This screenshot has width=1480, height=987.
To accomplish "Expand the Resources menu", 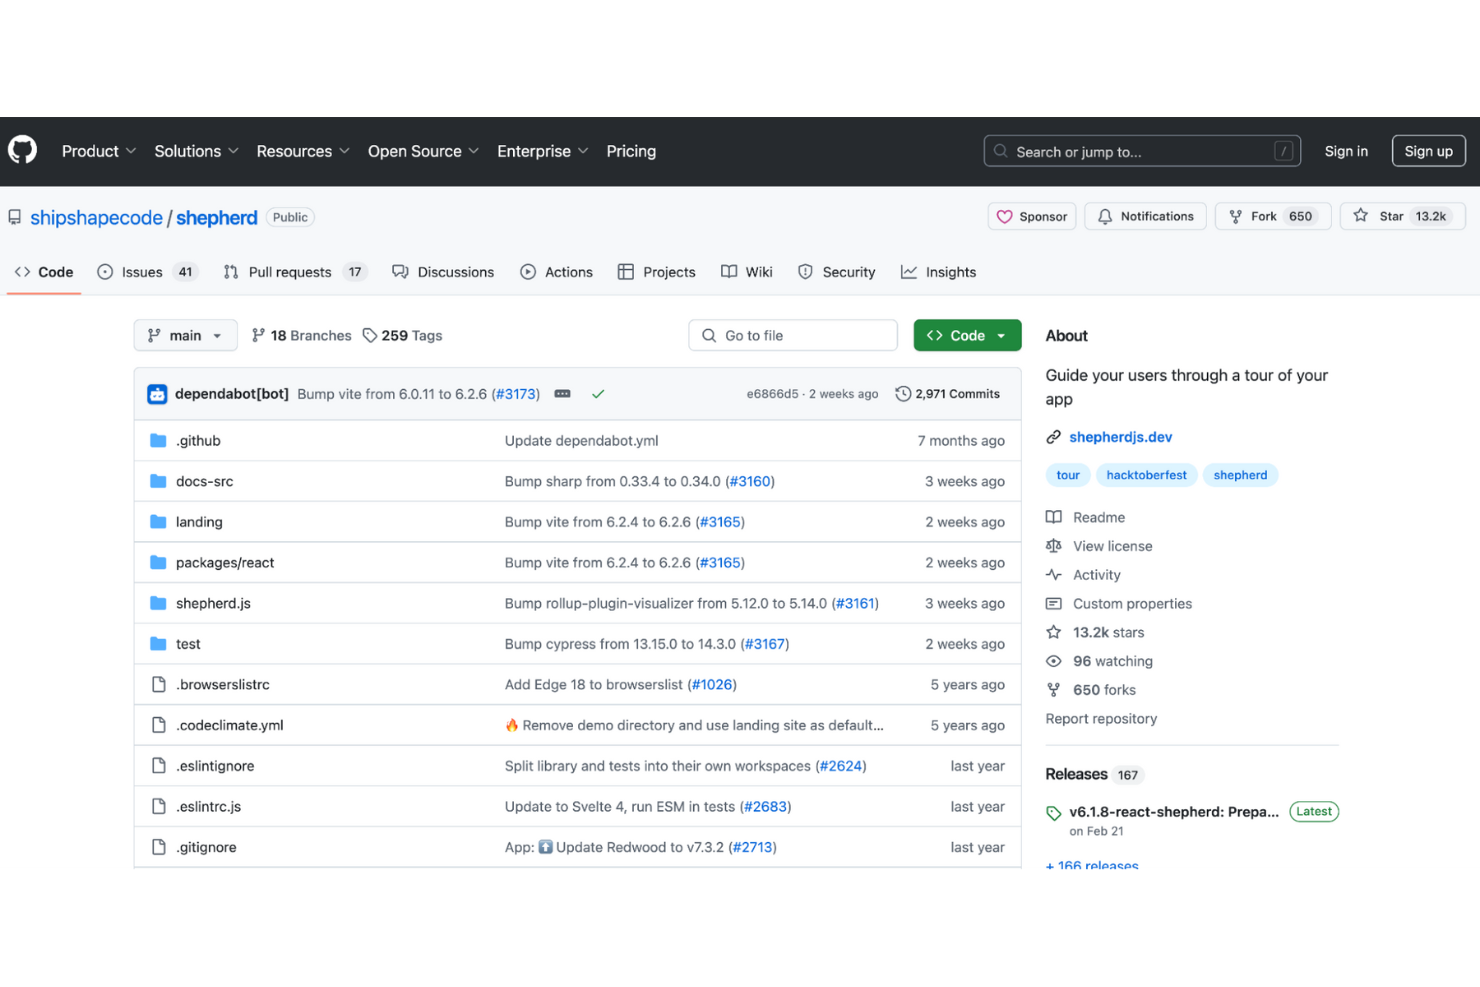I will coord(303,151).
